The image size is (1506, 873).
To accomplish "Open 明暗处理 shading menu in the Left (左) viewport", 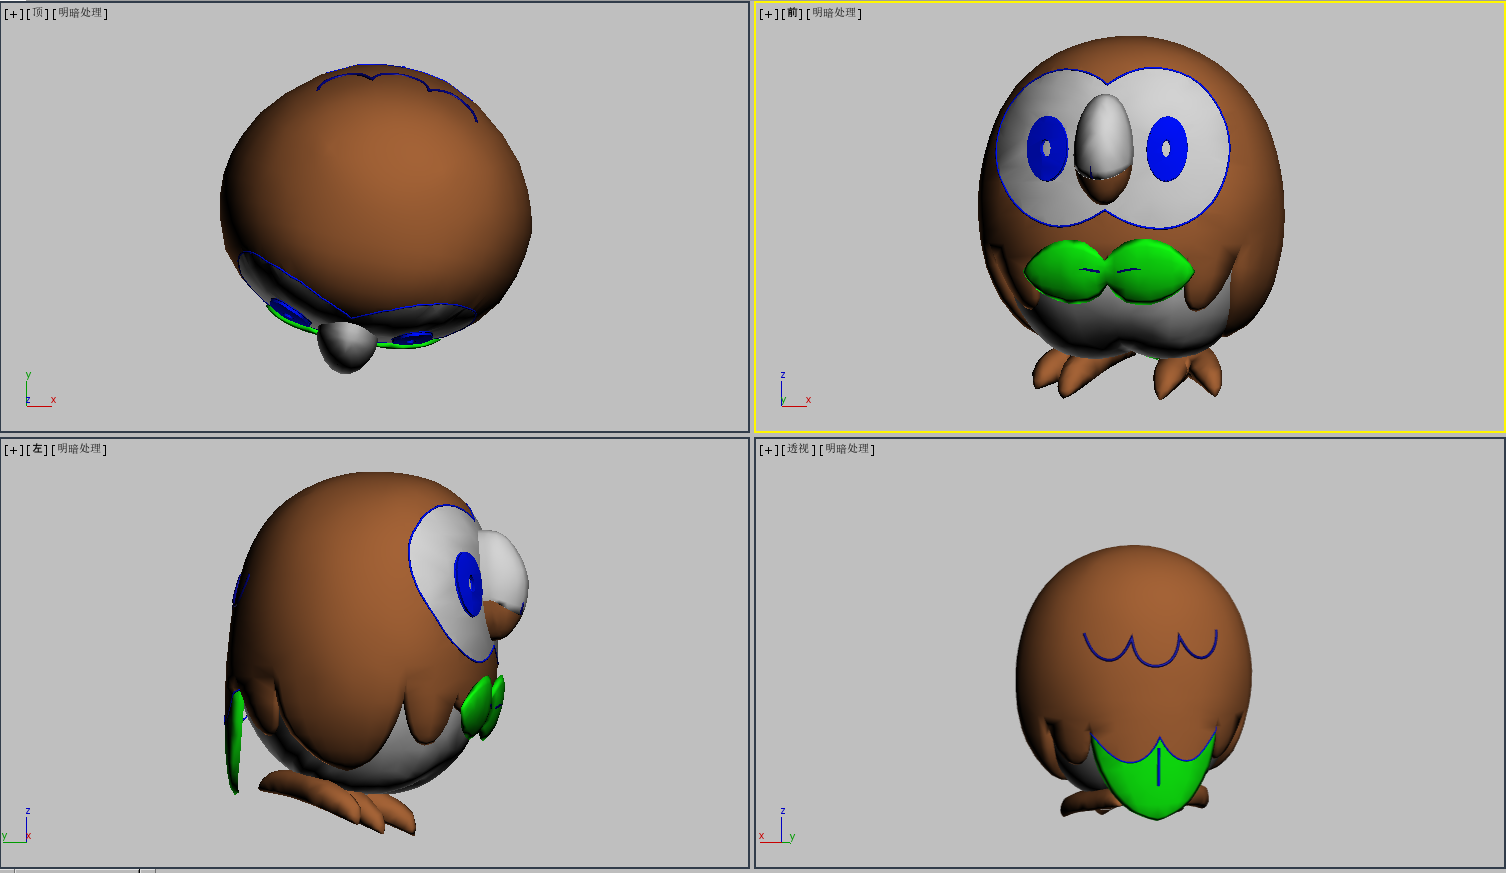I will pos(80,450).
